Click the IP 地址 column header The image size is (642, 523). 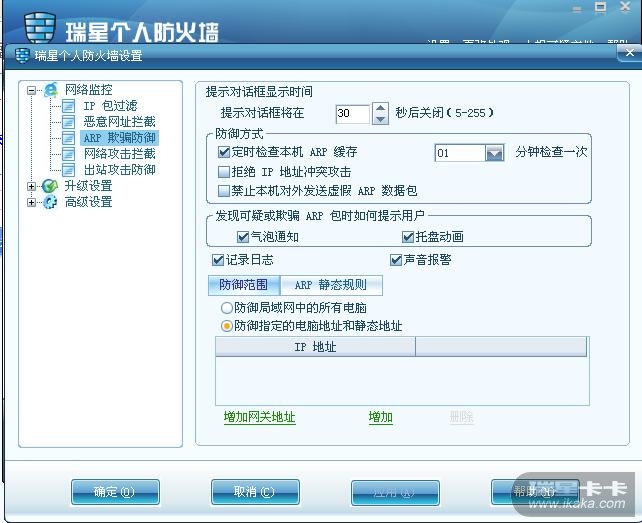315,347
